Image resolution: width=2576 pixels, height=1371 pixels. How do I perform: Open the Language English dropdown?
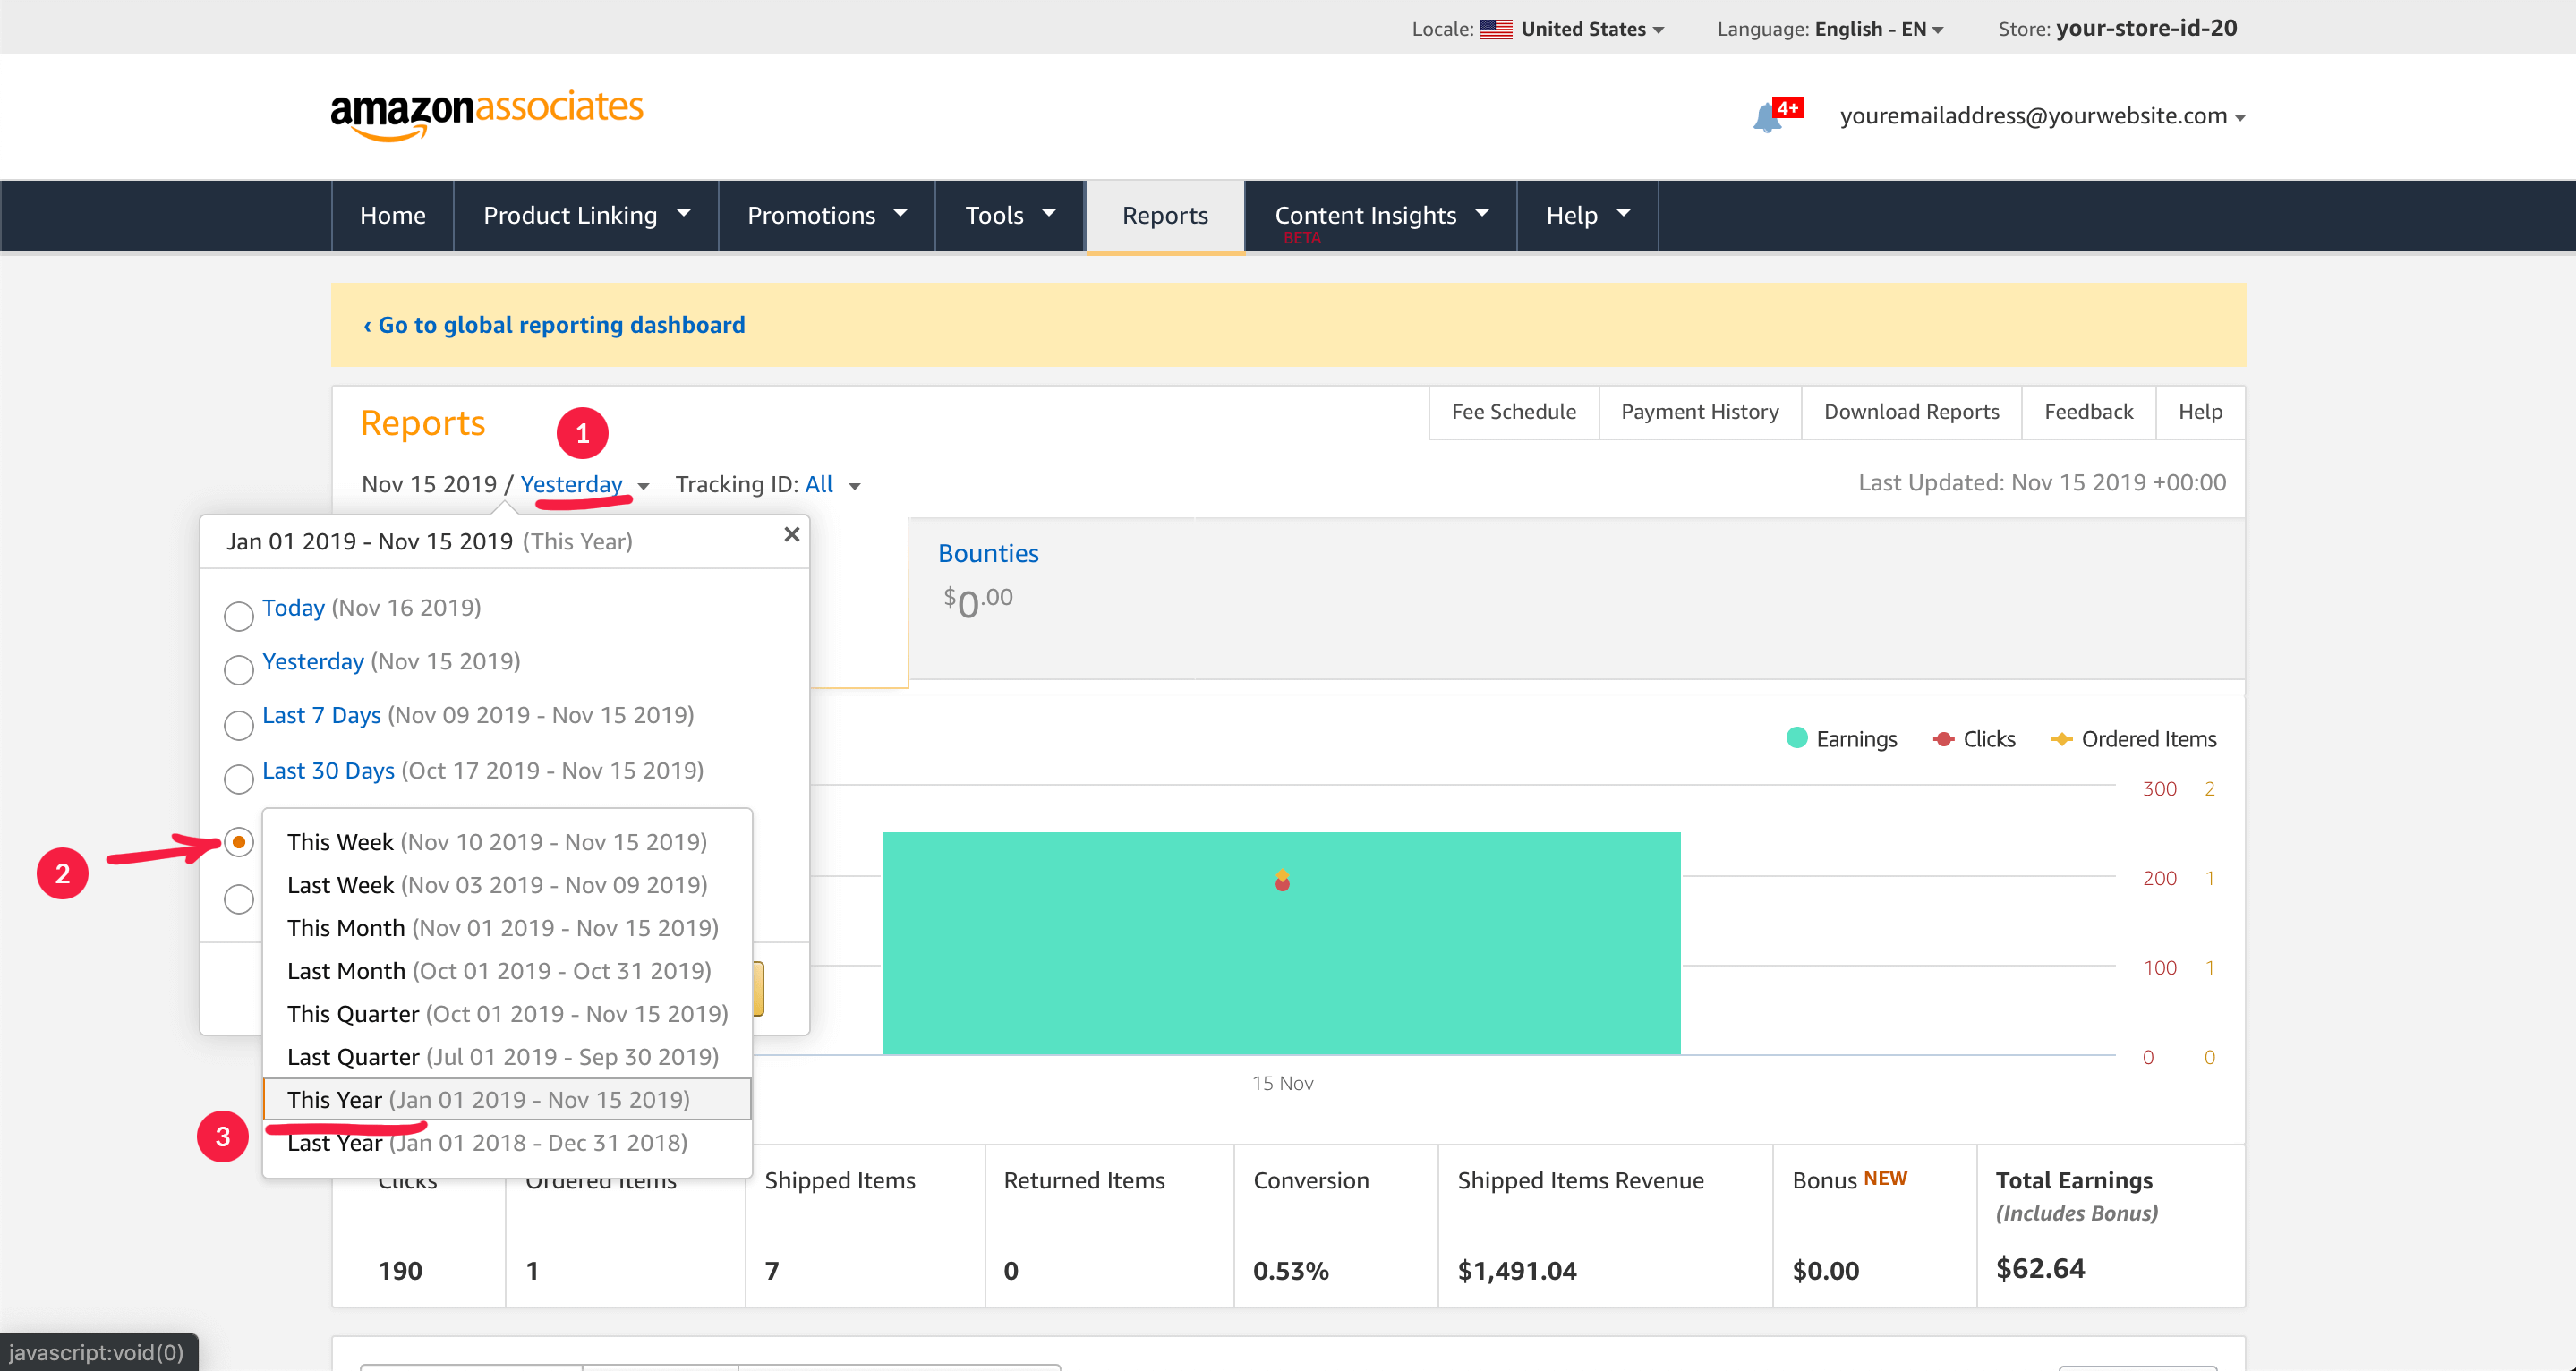point(1878,29)
